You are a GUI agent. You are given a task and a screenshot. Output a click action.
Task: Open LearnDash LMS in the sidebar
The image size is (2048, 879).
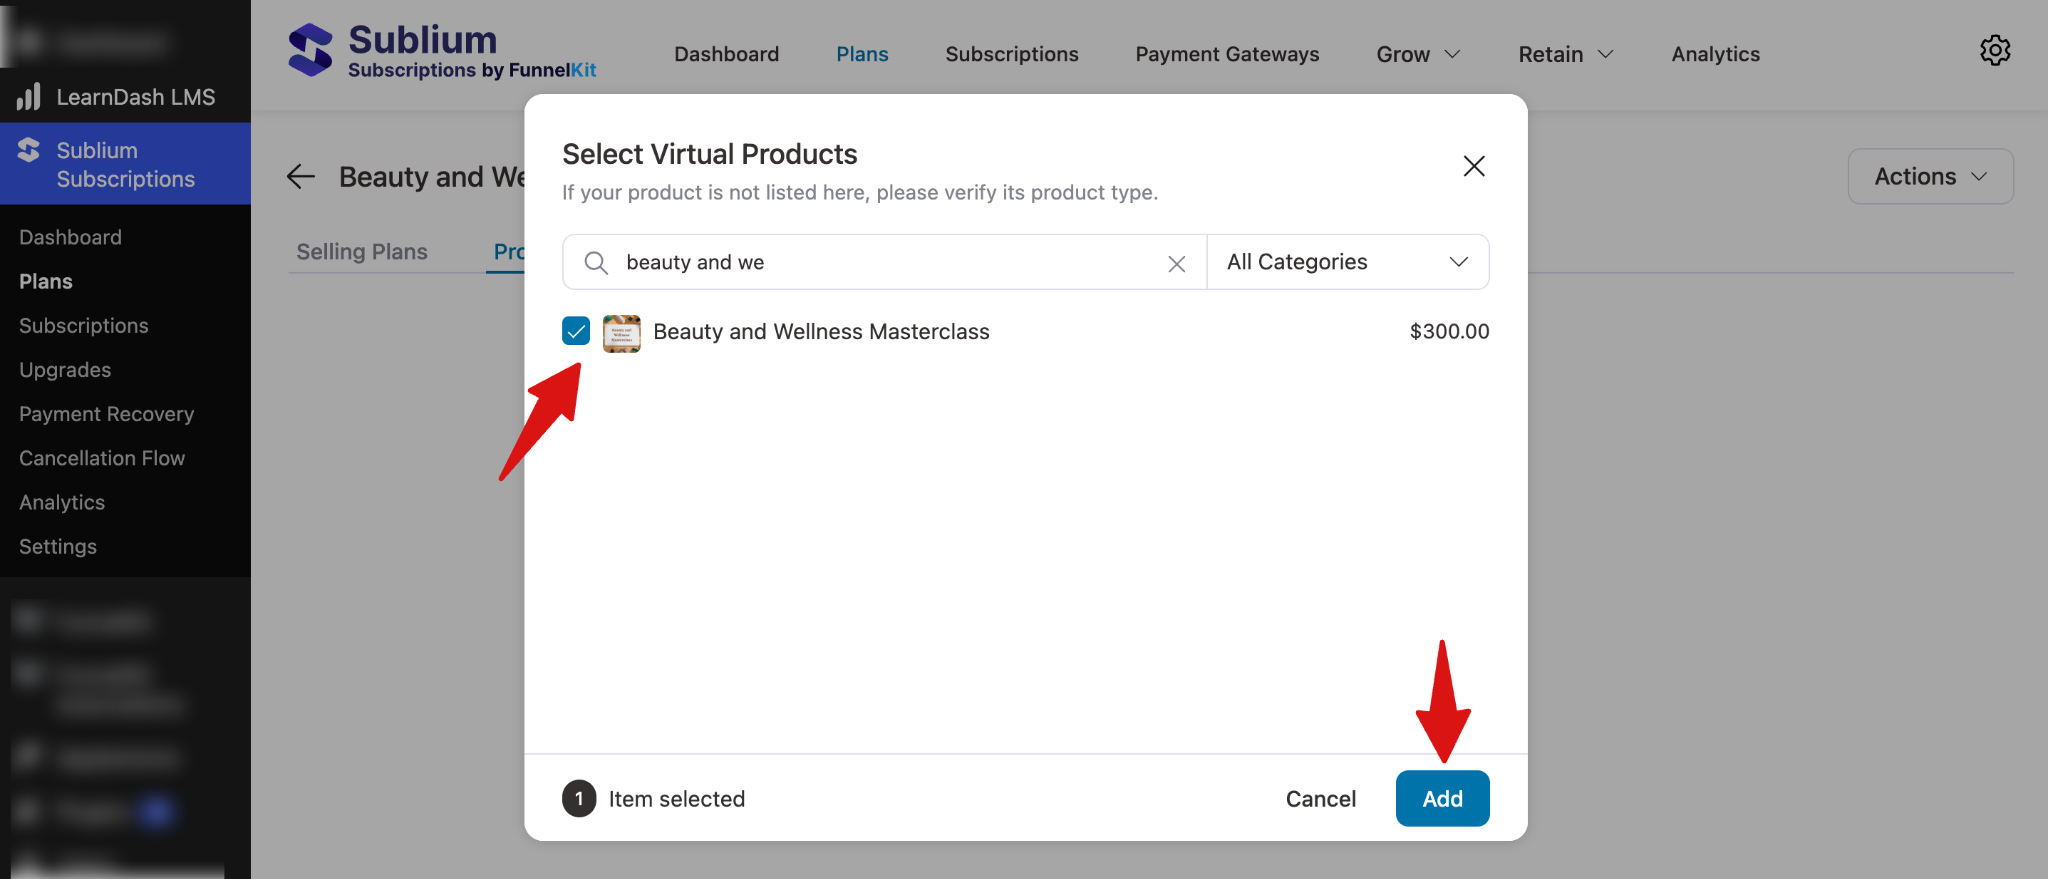pyautogui.click(x=136, y=97)
